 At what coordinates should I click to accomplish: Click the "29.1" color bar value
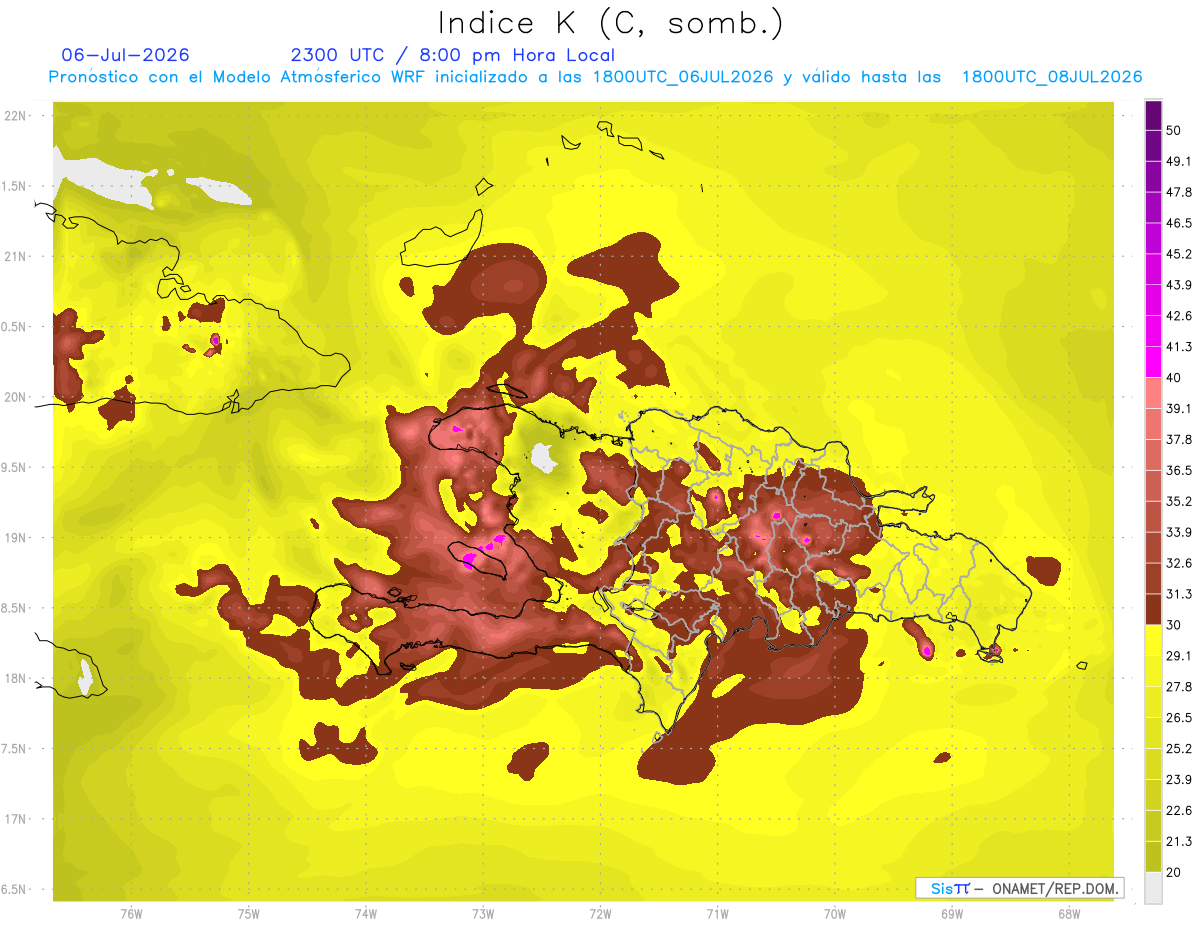point(1178,655)
